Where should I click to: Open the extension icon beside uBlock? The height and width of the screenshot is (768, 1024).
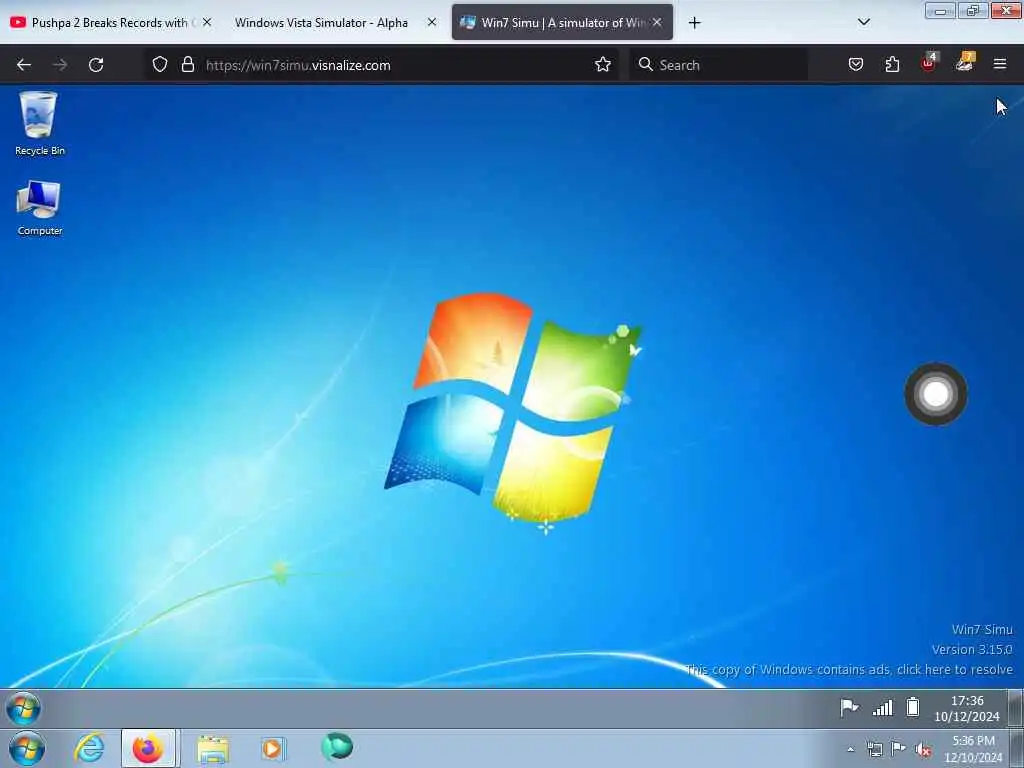(x=965, y=63)
